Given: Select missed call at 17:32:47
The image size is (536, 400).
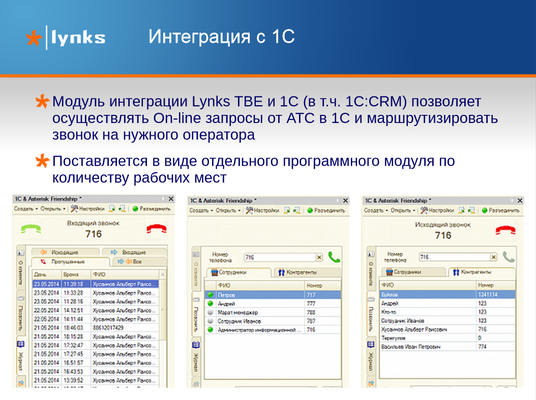Looking at the screenshot, I should coord(96,345).
